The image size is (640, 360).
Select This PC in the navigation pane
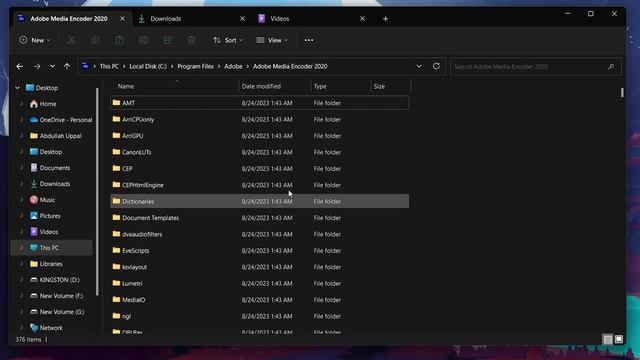[51, 248]
